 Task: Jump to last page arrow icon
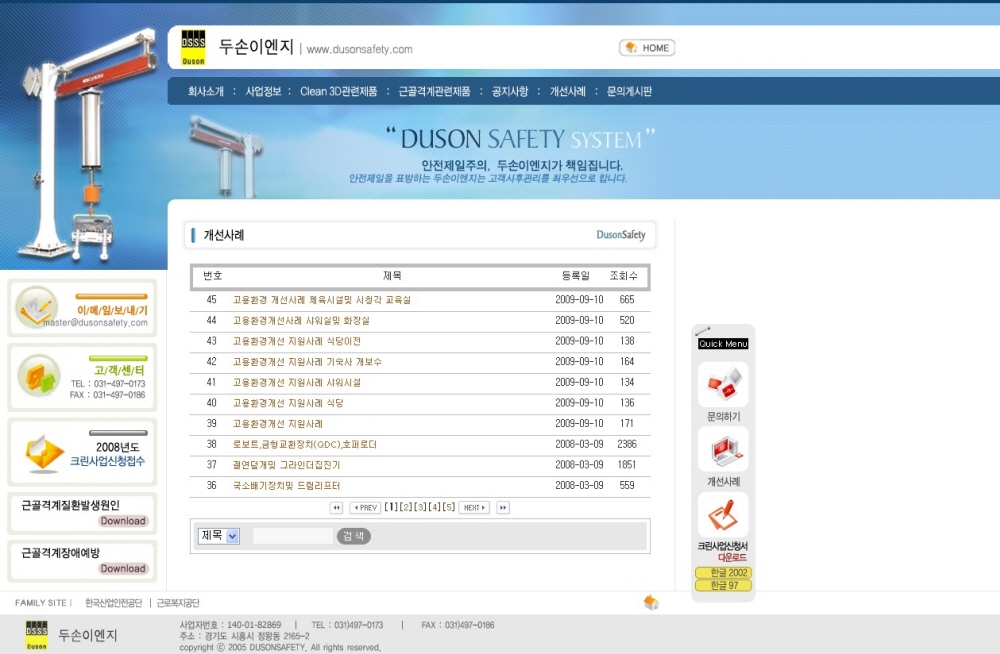(x=503, y=508)
